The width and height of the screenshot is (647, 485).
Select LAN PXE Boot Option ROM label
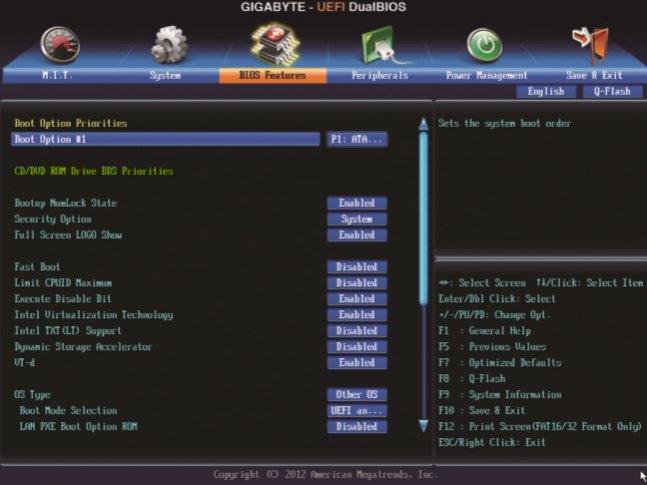click(78, 427)
